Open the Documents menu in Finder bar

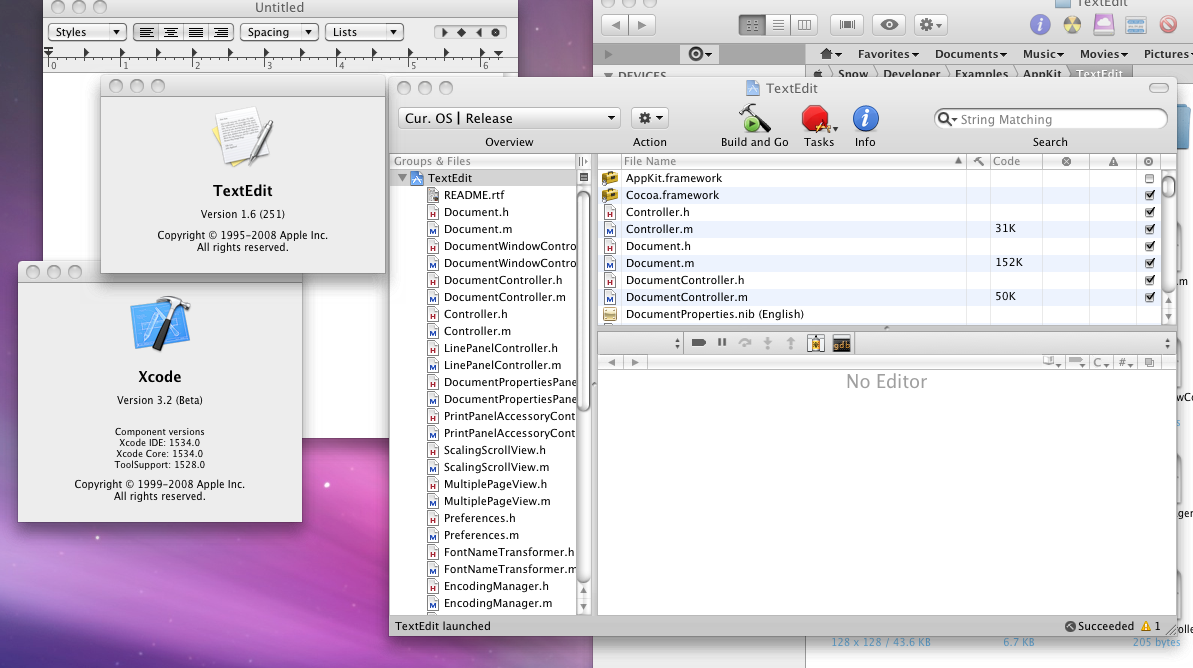[x=971, y=54]
